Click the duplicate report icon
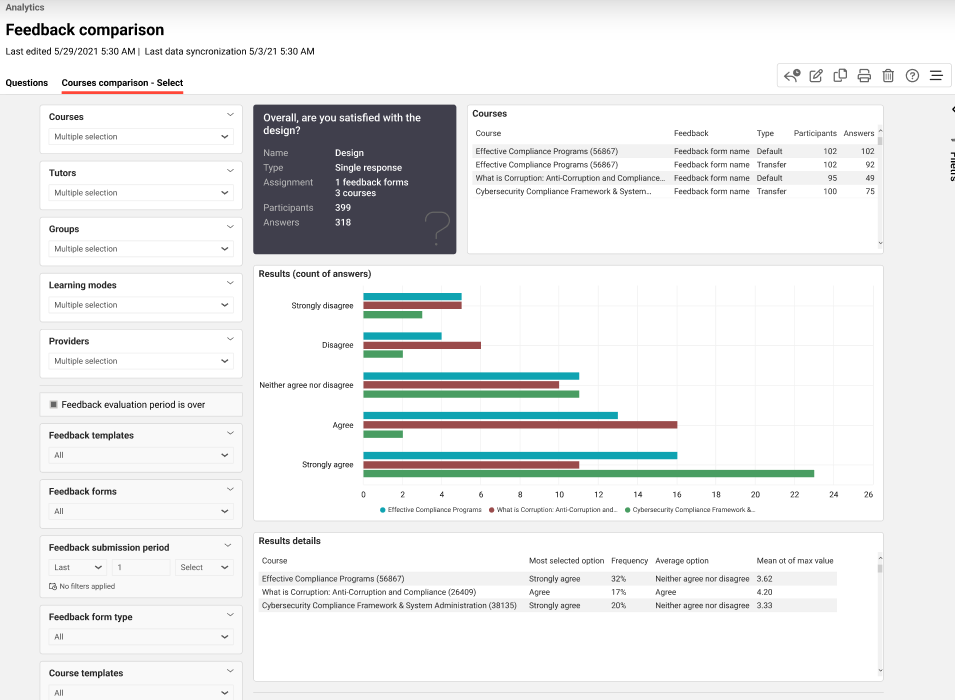955x700 pixels. point(840,76)
